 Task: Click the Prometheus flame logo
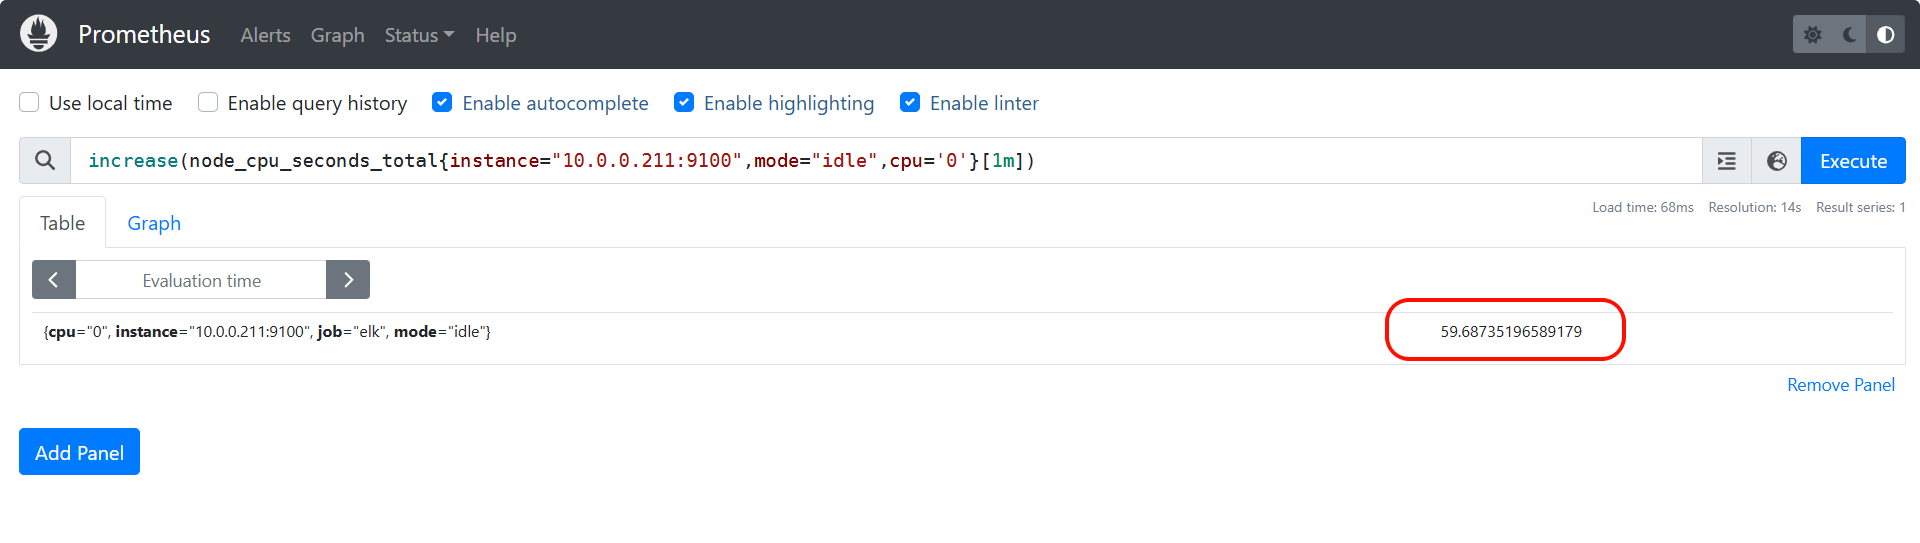[x=38, y=34]
